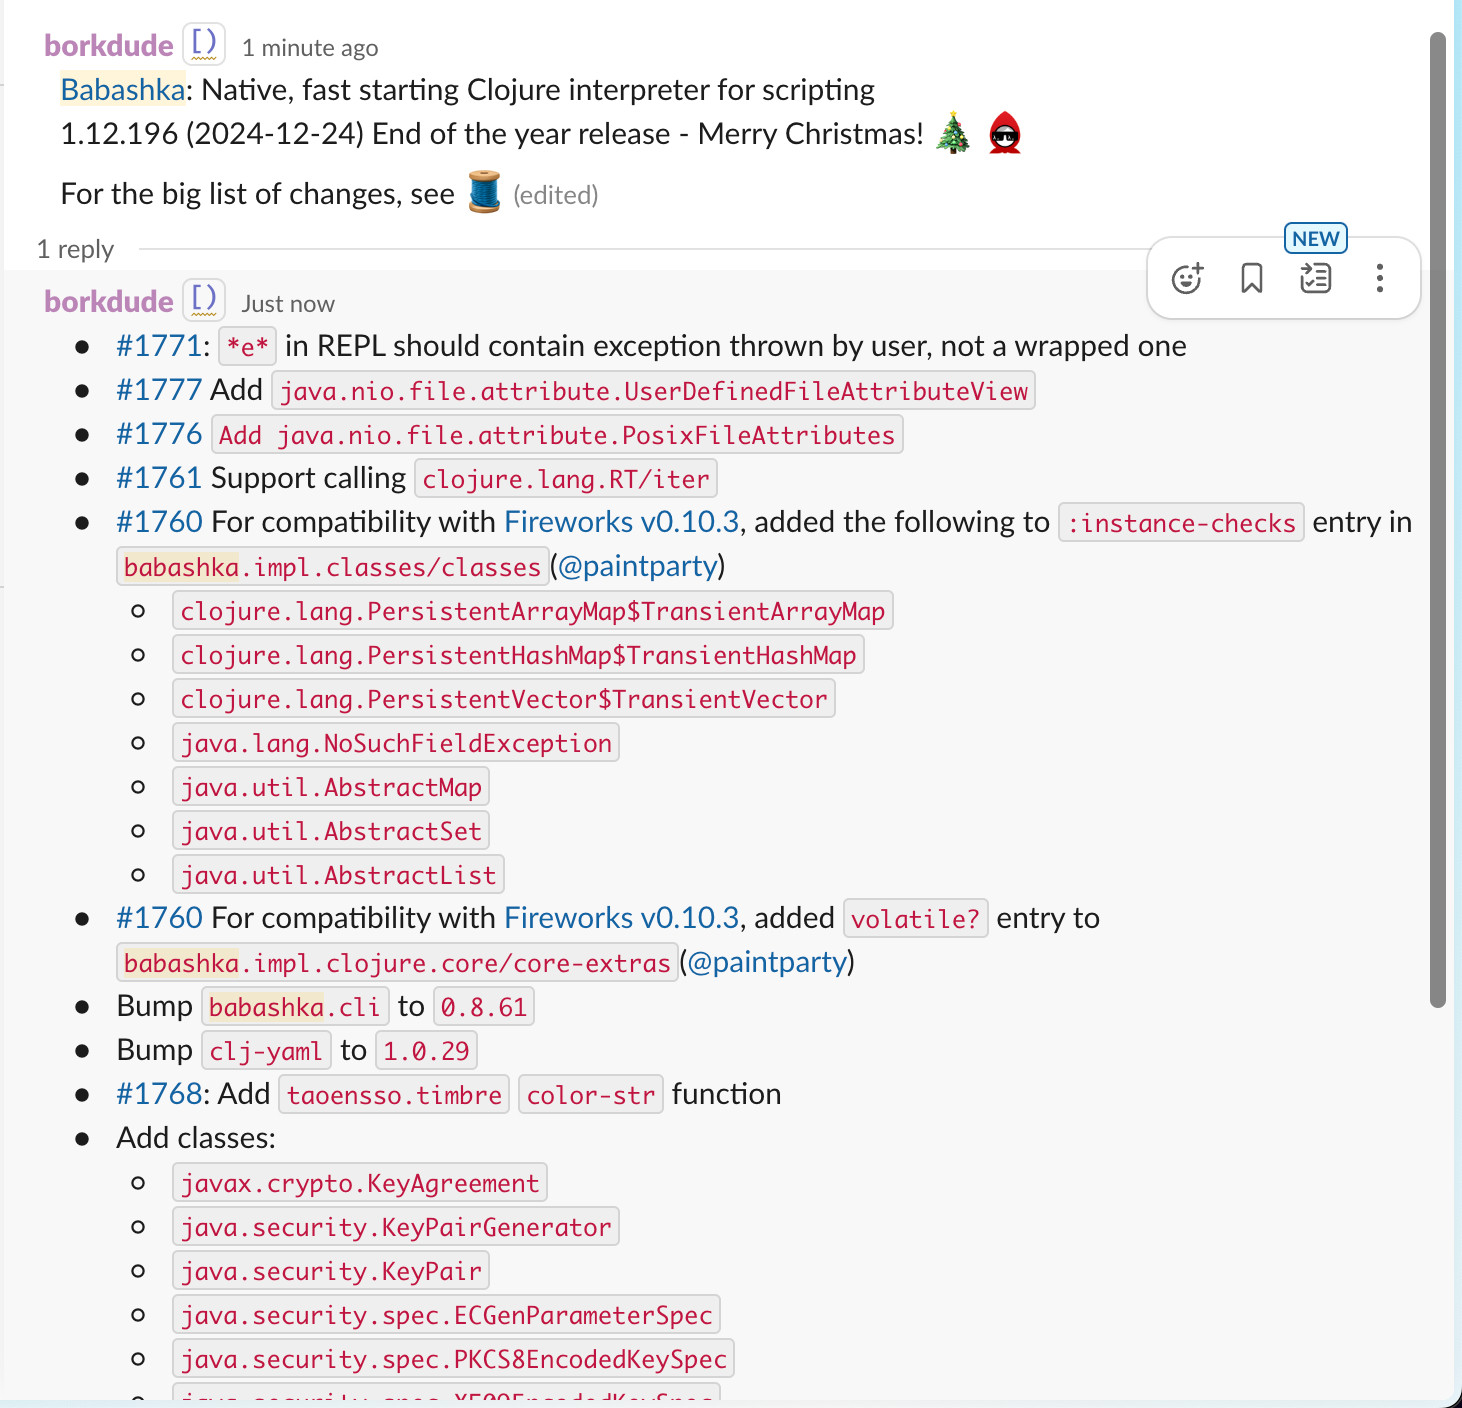The image size is (1462, 1408).
Task: Click java.security.spec.ECGenParameterSpec text
Action: [446, 1315]
